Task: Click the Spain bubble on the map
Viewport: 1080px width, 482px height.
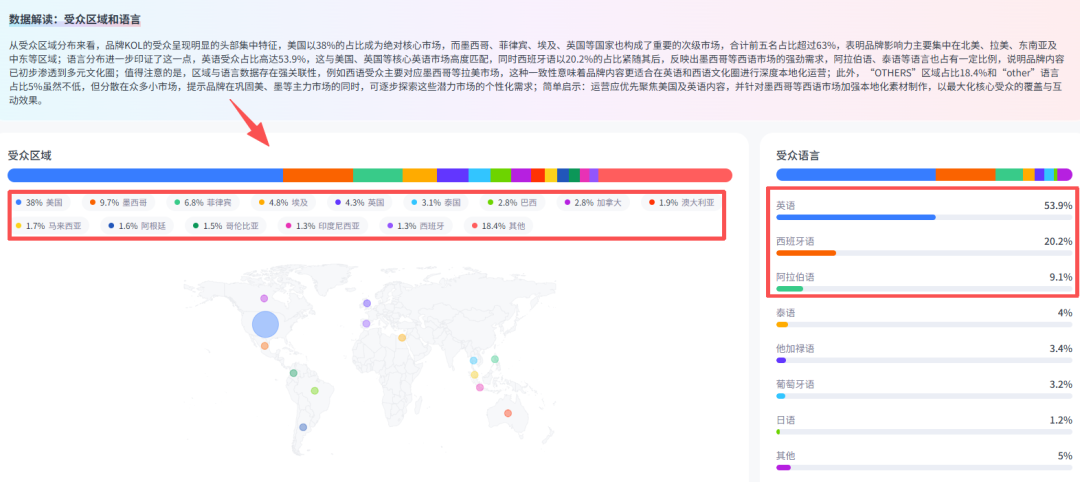Action: (366, 324)
